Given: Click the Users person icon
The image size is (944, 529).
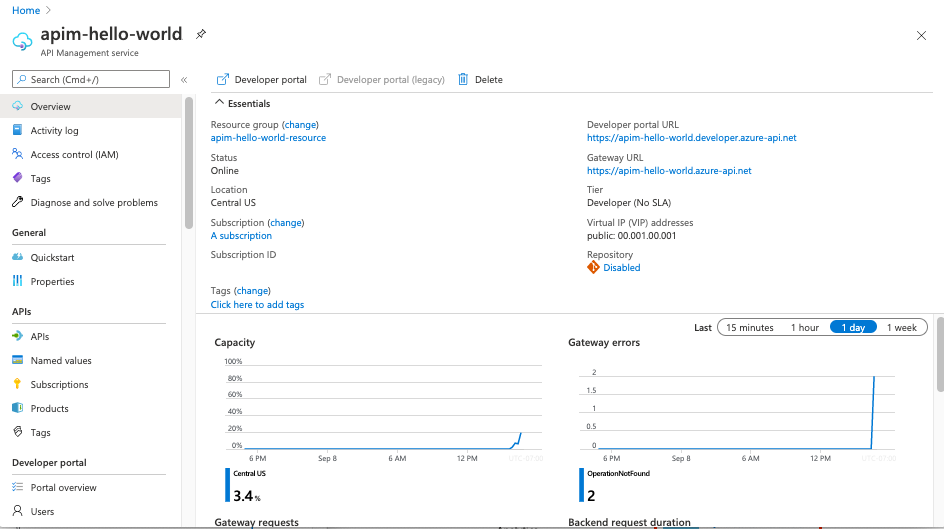Looking at the screenshot, I should coord(17,511).
